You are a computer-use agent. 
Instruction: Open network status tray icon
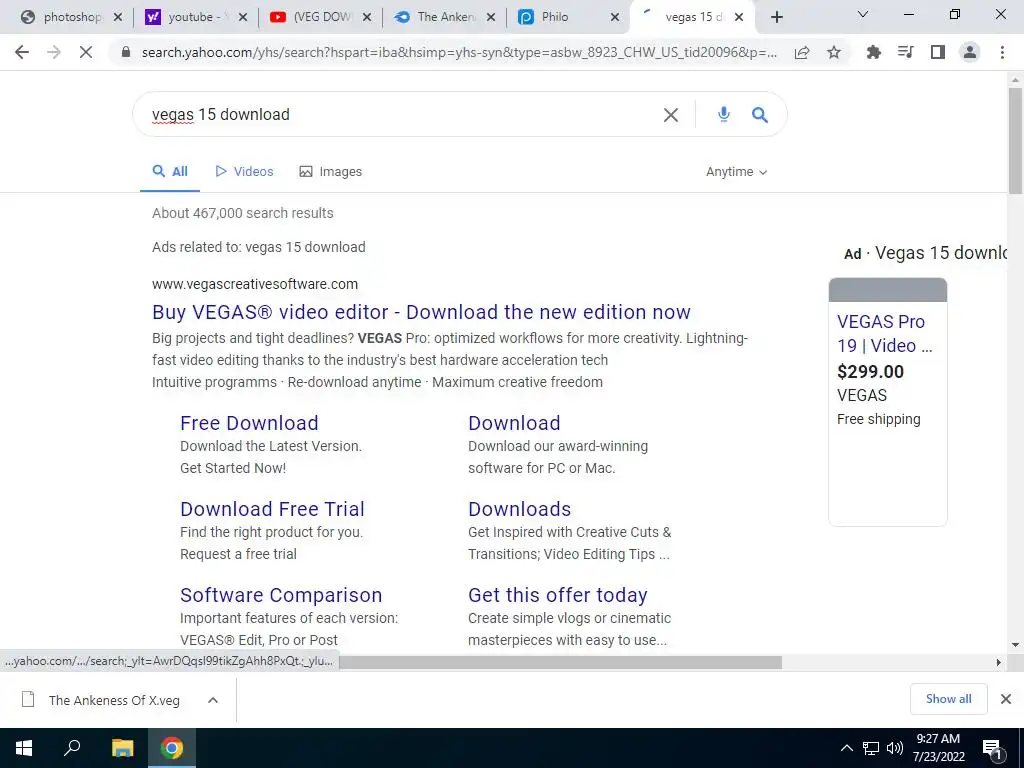871,748
